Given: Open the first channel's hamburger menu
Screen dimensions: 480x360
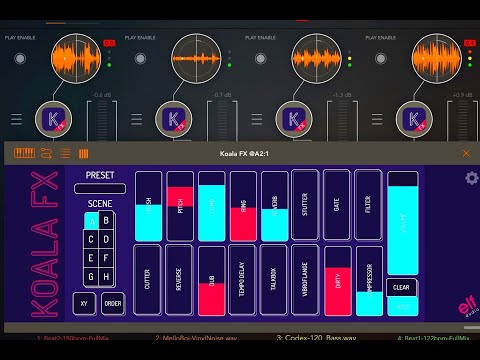Looking at the screenshot, I should point(16,119).
